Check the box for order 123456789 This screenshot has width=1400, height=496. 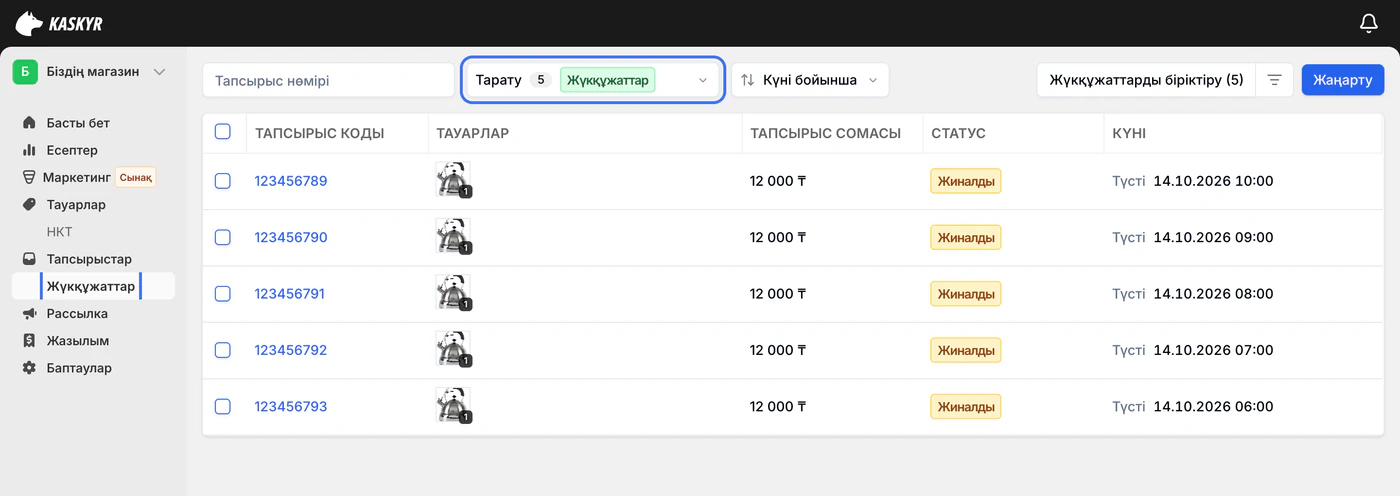(223, 181)
